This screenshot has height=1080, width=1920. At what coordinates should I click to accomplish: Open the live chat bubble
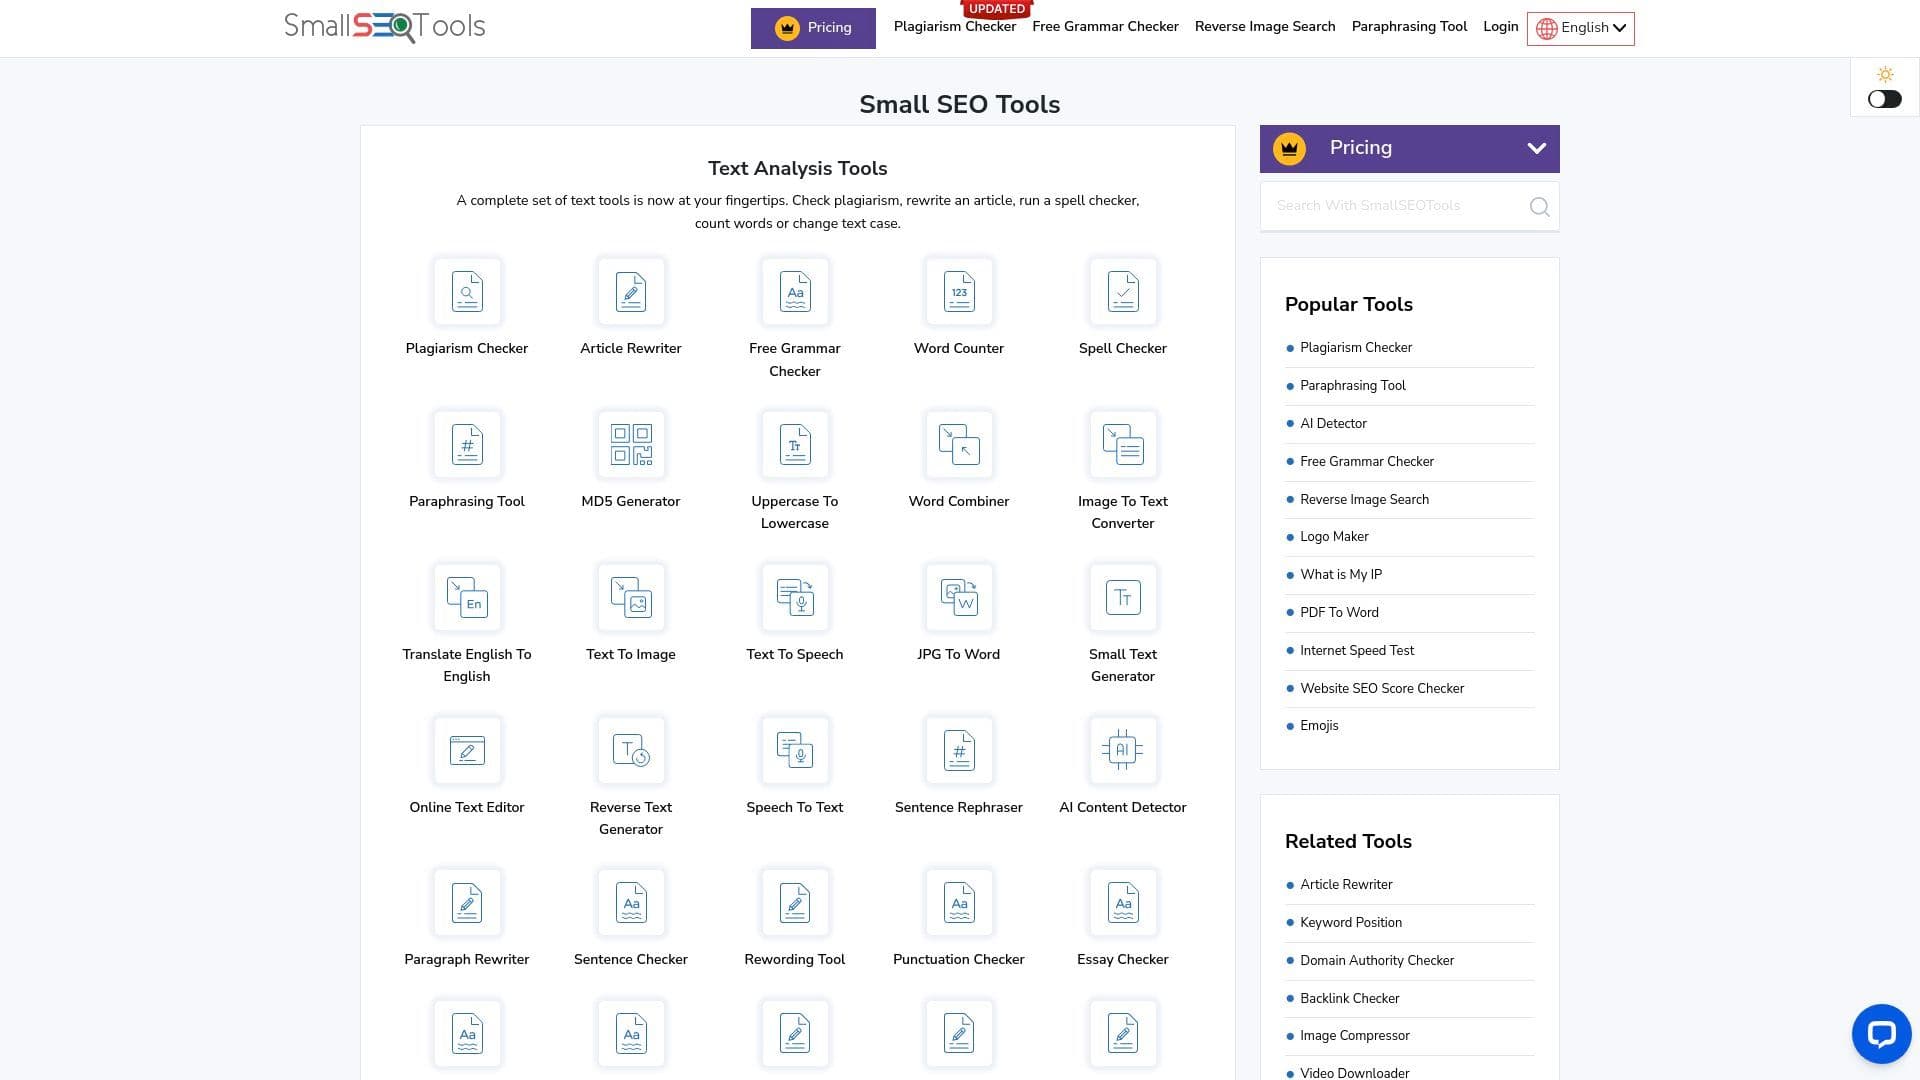1881,1034
